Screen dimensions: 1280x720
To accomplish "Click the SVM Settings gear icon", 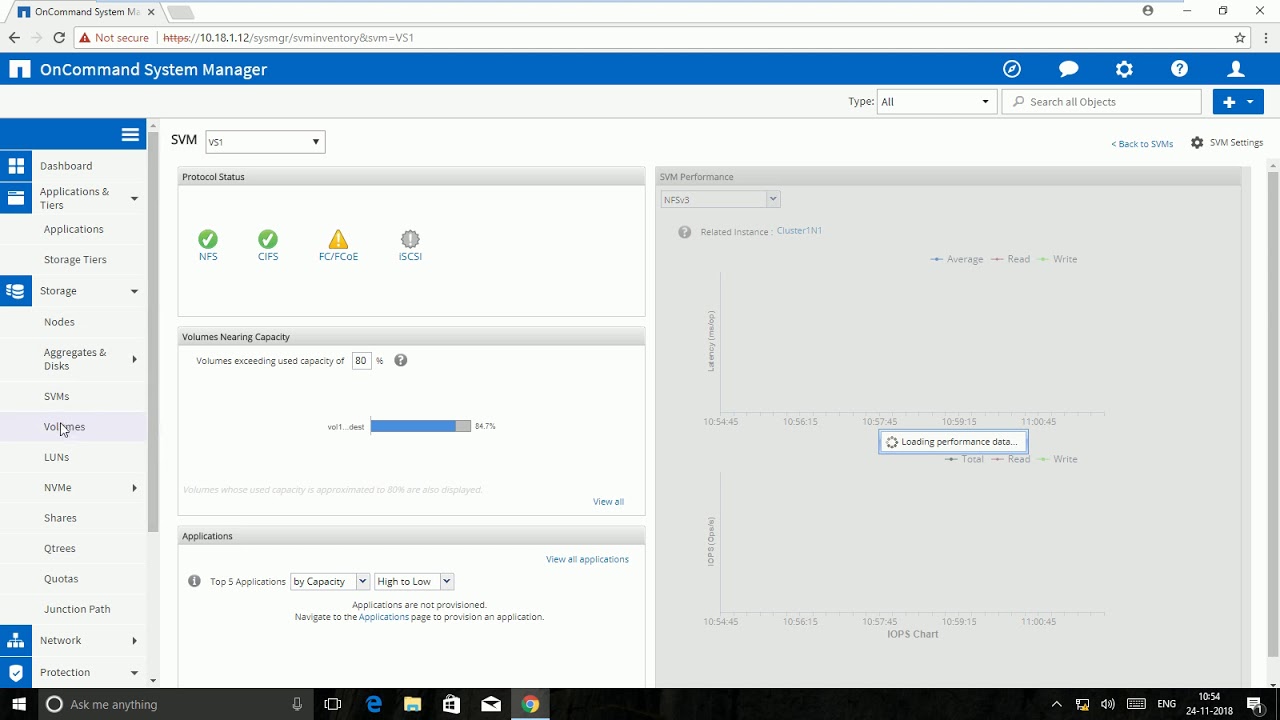I will pyautogui.click(x=1197, y=143).
